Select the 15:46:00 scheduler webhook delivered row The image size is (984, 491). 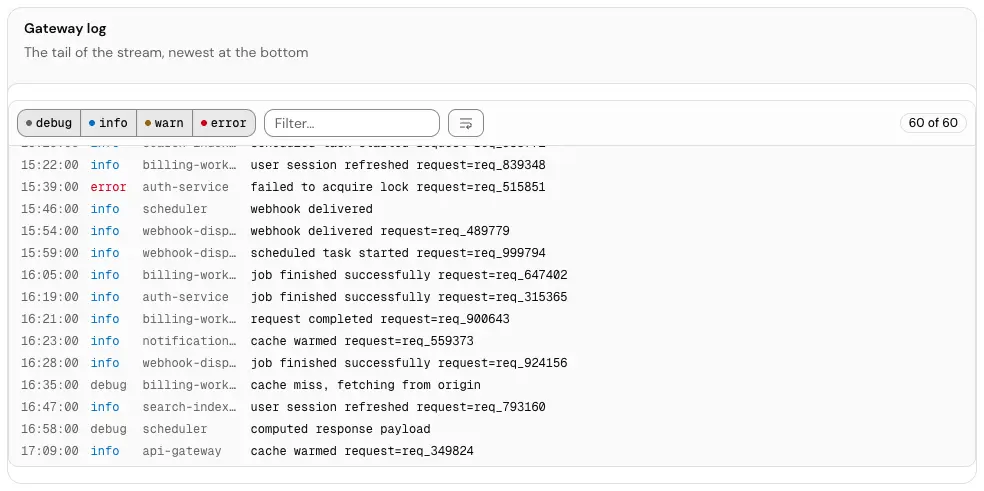point(492,209)
